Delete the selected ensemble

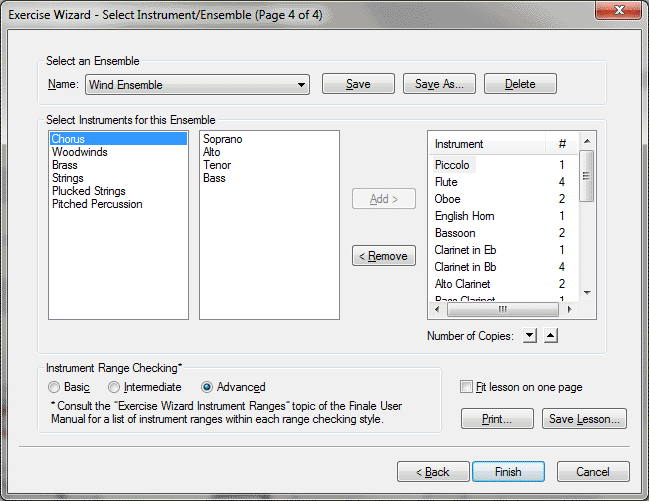coord(520,84)
